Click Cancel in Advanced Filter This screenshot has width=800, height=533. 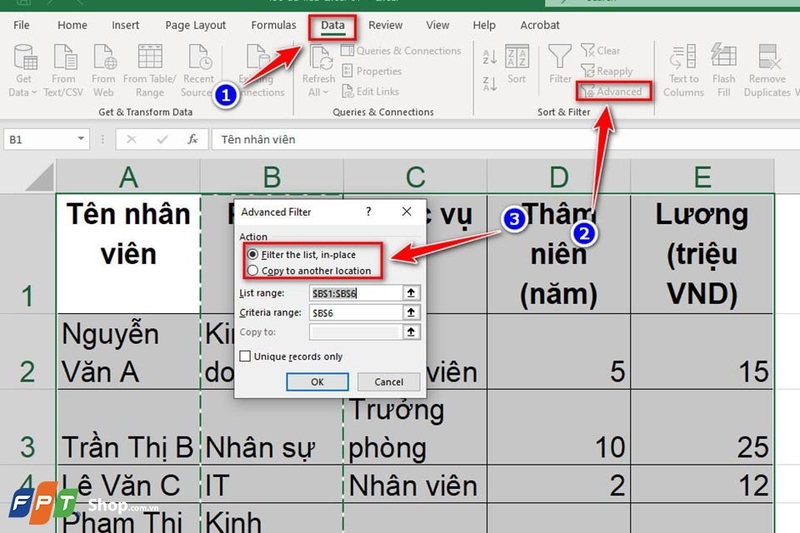click(388, 382)
